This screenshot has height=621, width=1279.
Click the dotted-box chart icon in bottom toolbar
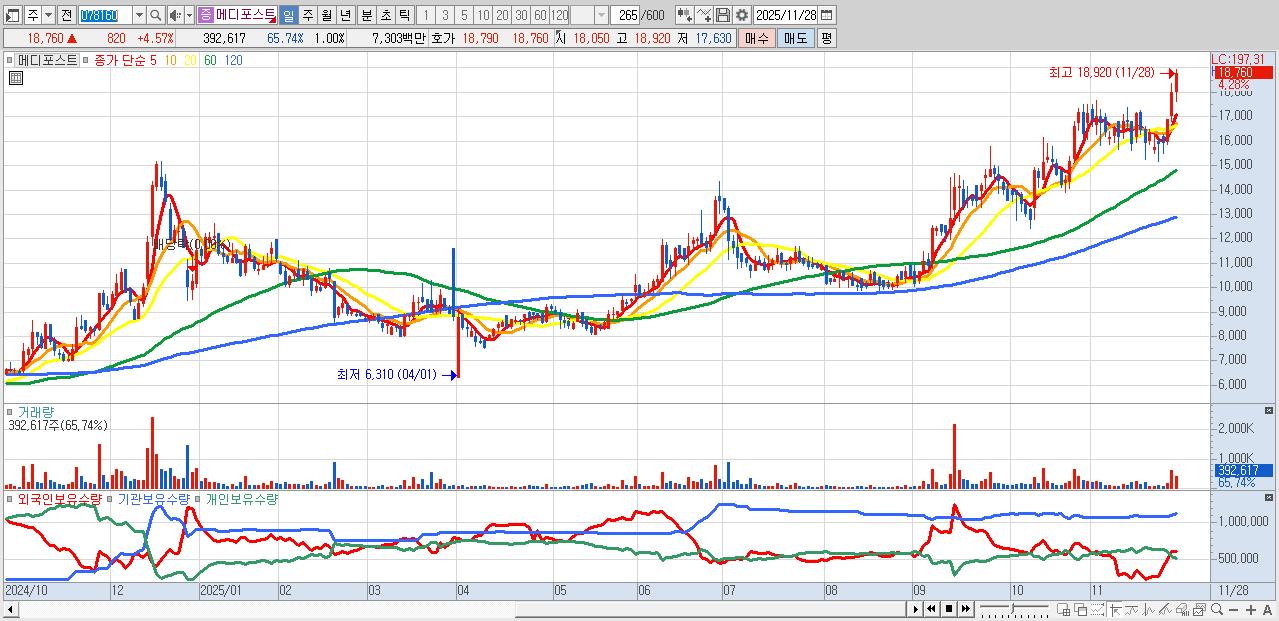[1097, 610]
